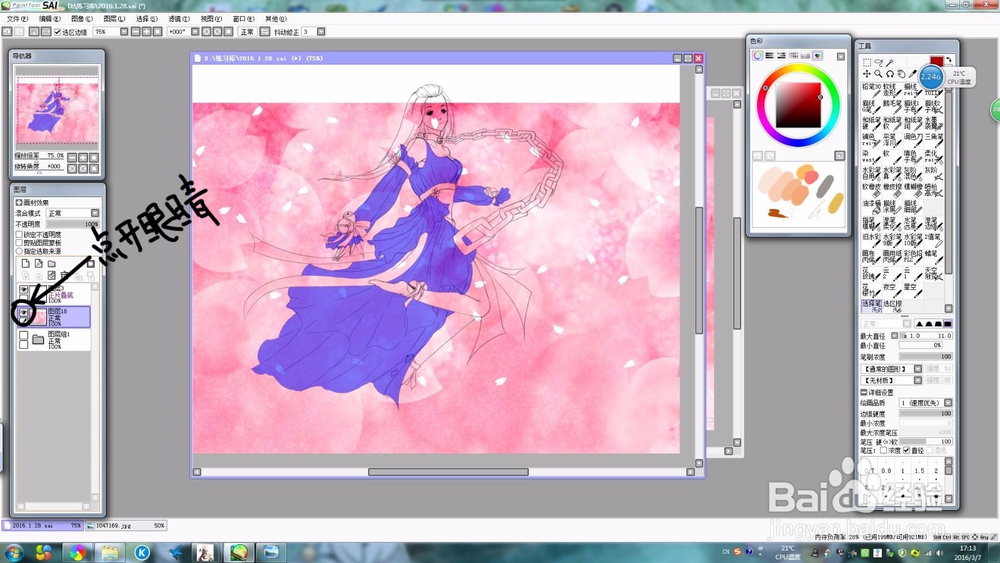Clear the current layer
This screenshot has height=563, width=1000.
(x=52, y=275)
